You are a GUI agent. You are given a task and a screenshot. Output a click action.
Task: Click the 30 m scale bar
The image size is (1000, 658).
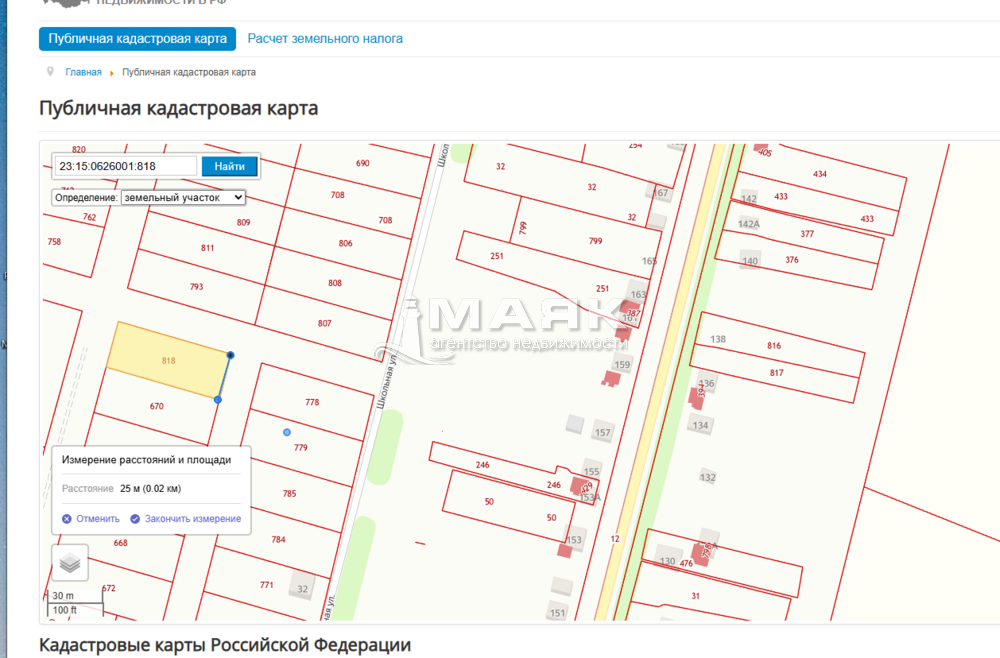pyautogui.click(x=75, y=602)
